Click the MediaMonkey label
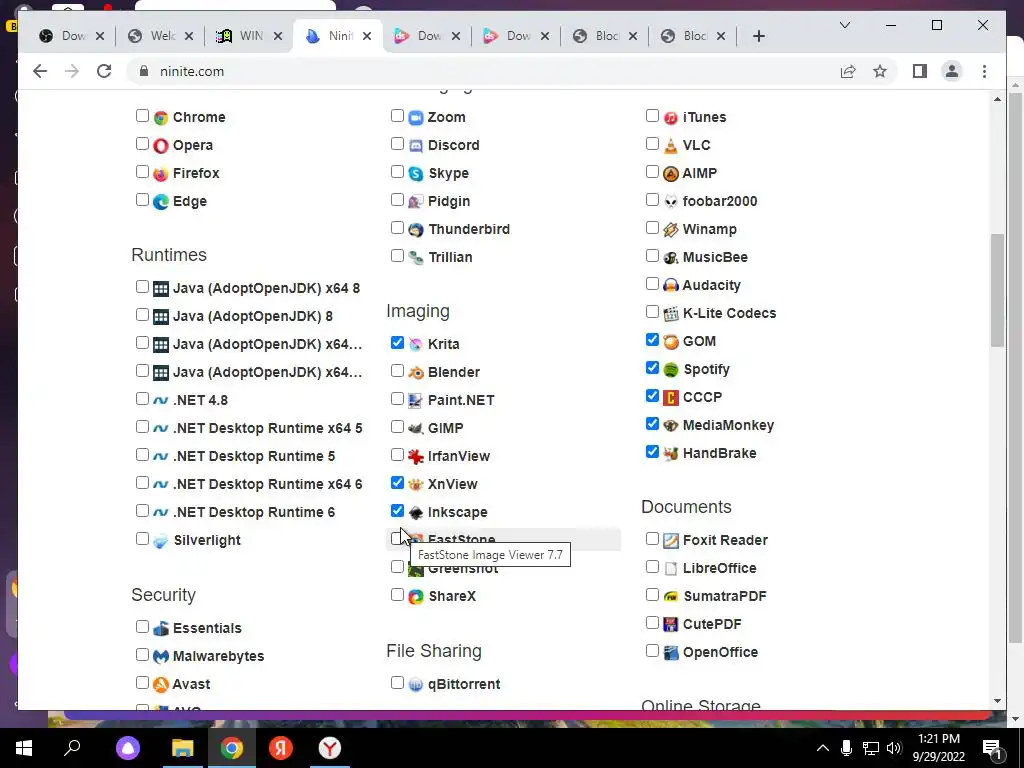This screenshot has width=1024, height=768. pos(728,426)
